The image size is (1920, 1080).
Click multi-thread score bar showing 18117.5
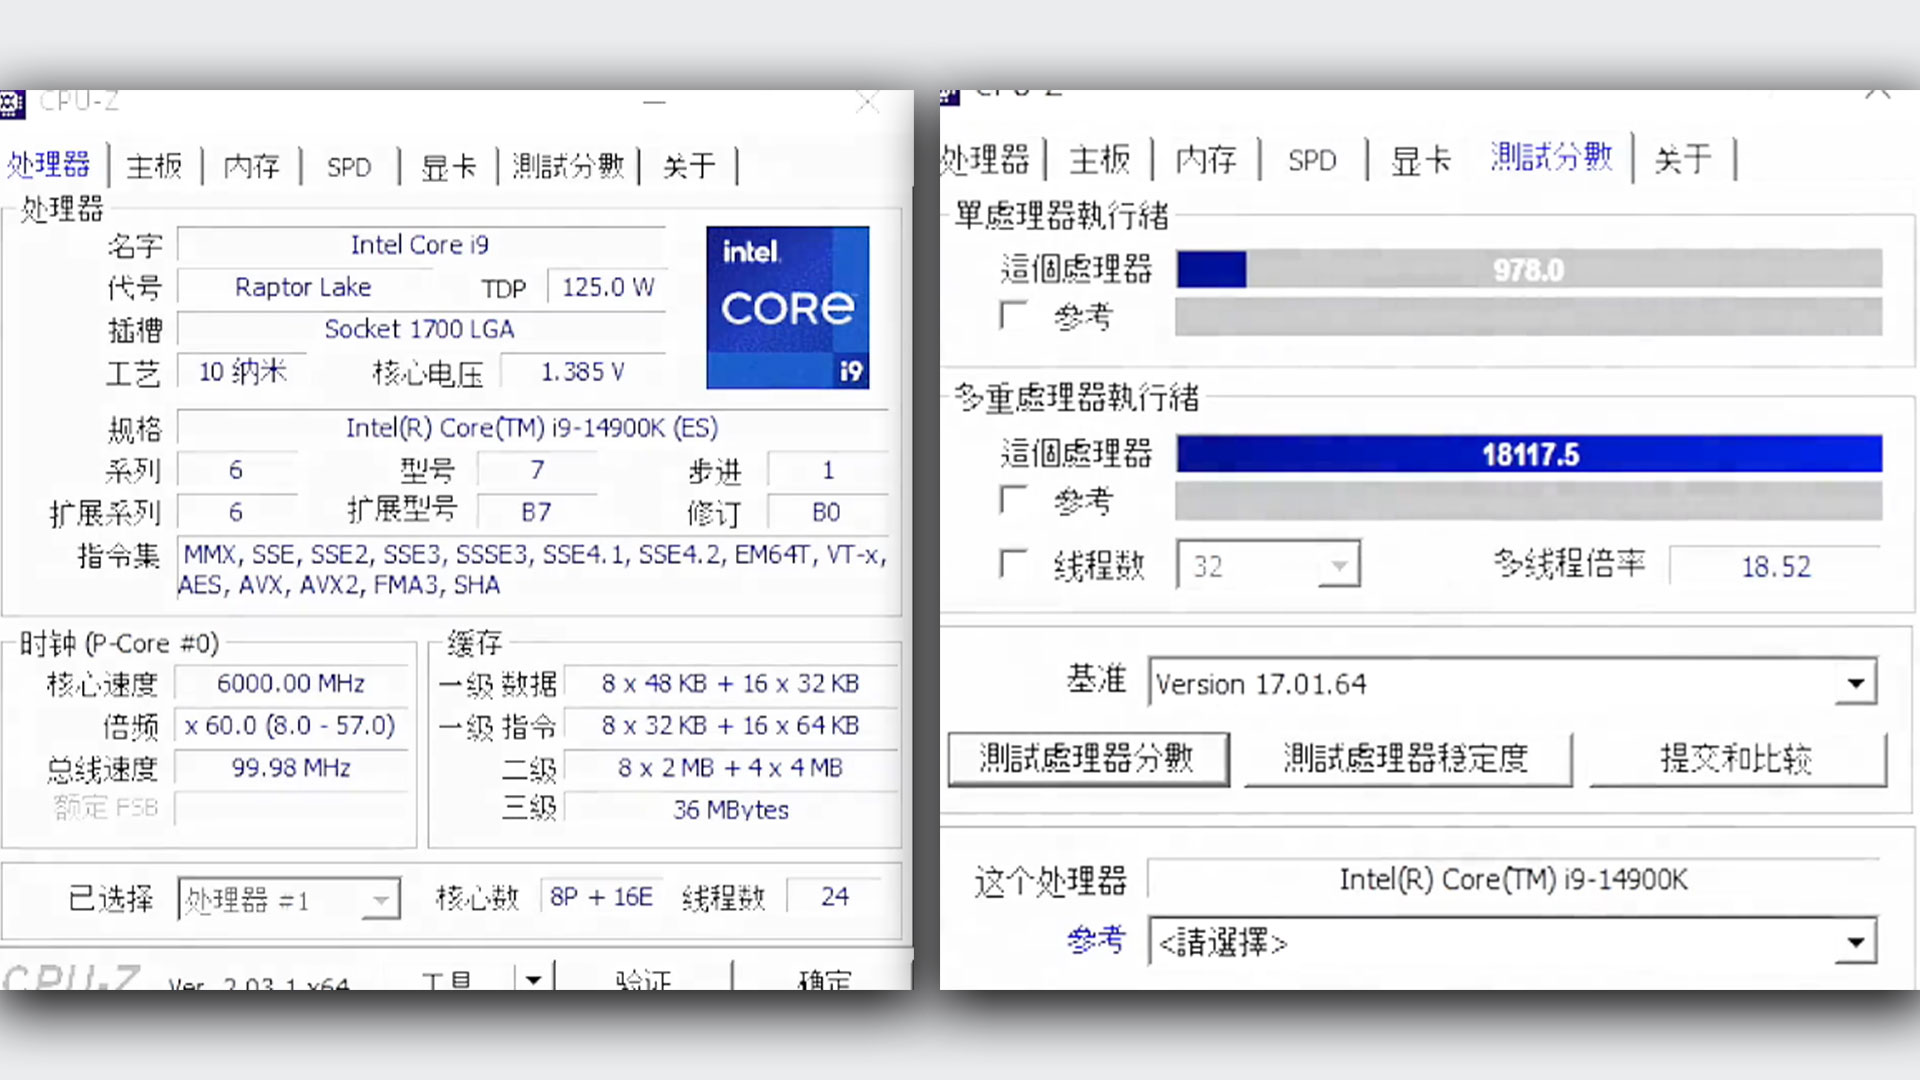click(1529, 454)
